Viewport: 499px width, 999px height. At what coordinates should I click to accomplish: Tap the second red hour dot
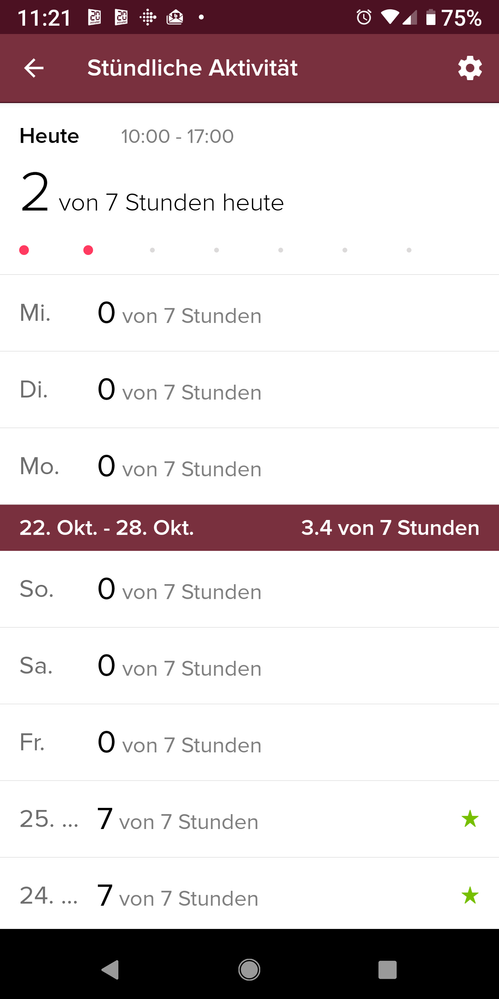(x=89, y=250)
